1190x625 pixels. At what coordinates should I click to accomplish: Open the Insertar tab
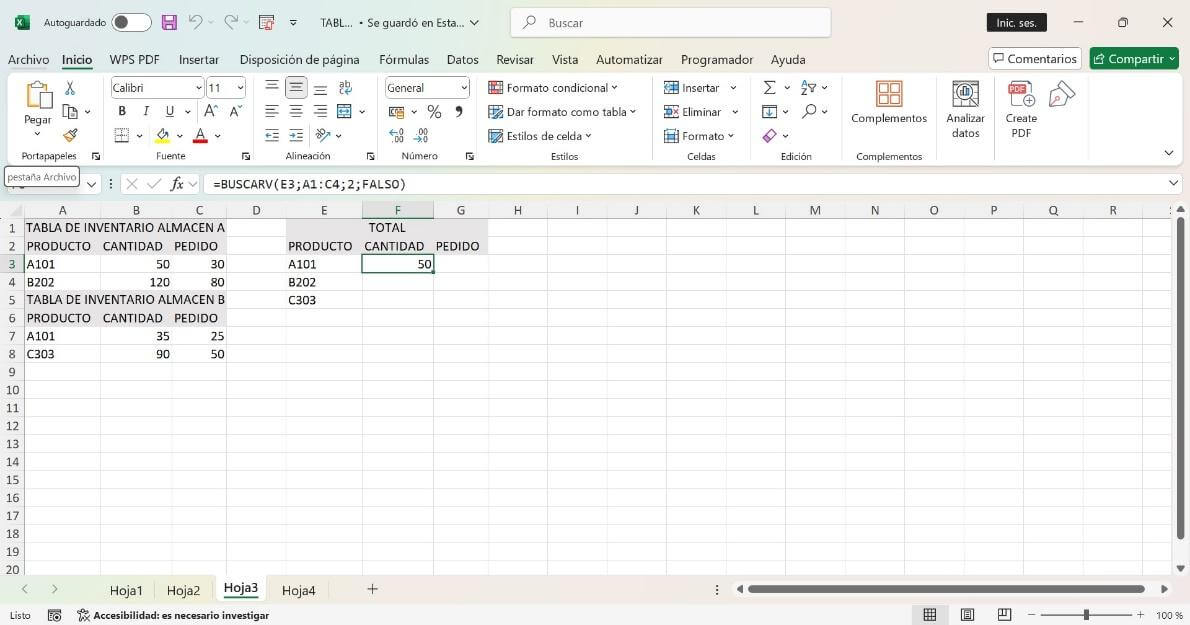pos(199,59)
